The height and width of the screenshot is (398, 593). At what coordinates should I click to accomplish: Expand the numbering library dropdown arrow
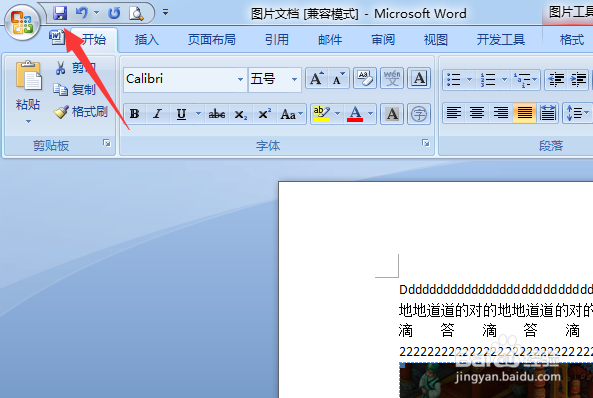[x=504, y=79]
